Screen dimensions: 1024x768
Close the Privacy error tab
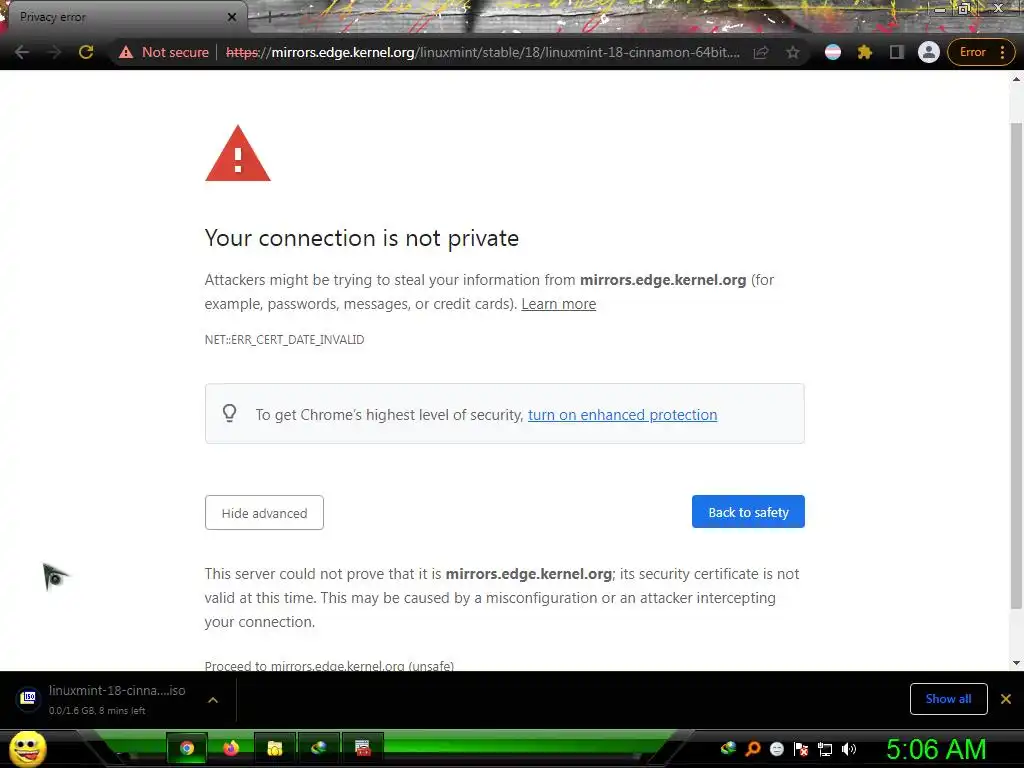232,17
